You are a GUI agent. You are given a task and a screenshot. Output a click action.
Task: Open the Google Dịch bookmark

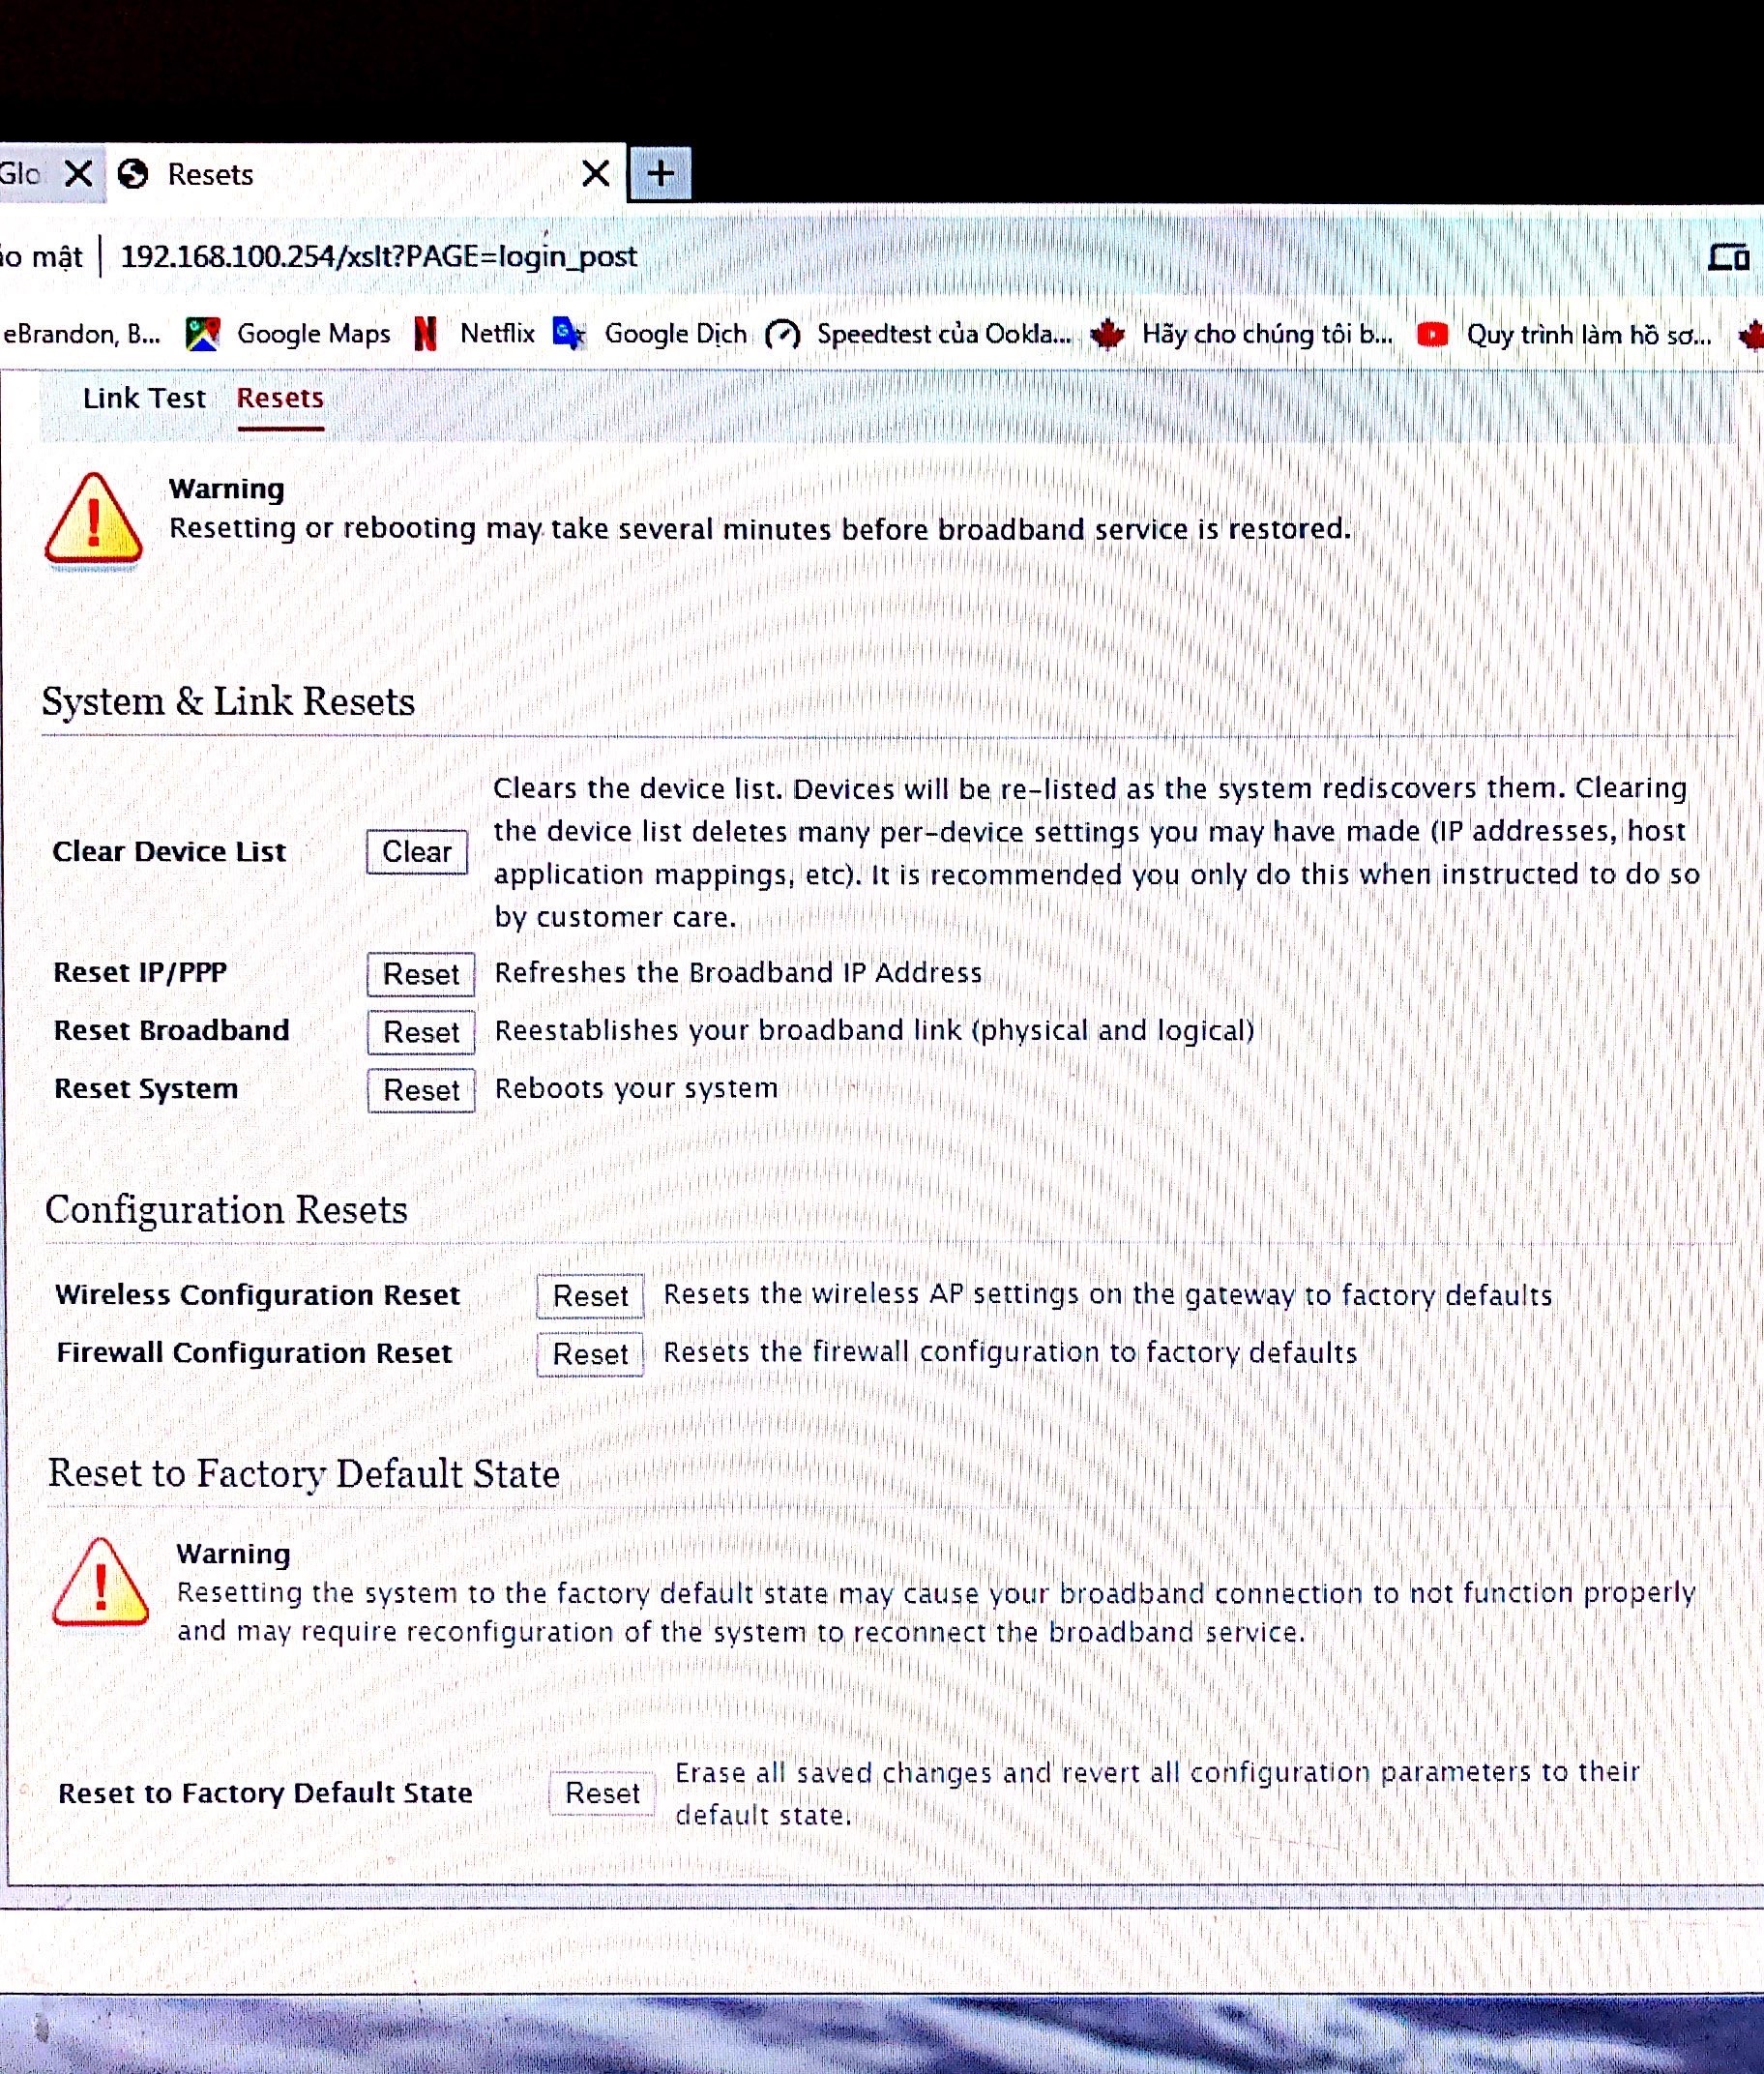(651, 334)
